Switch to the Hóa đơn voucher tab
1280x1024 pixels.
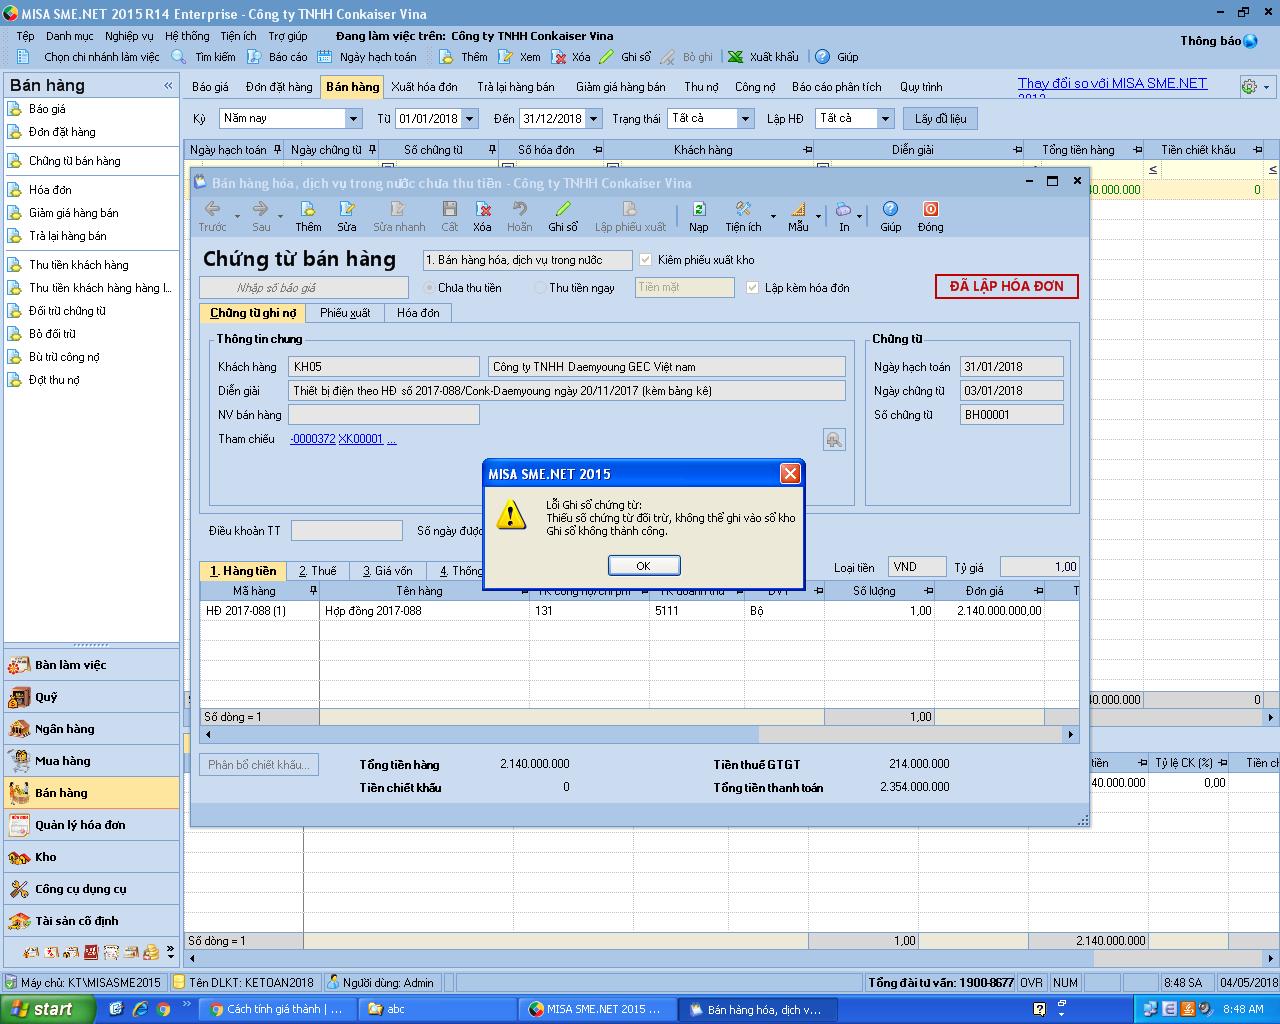418,313
